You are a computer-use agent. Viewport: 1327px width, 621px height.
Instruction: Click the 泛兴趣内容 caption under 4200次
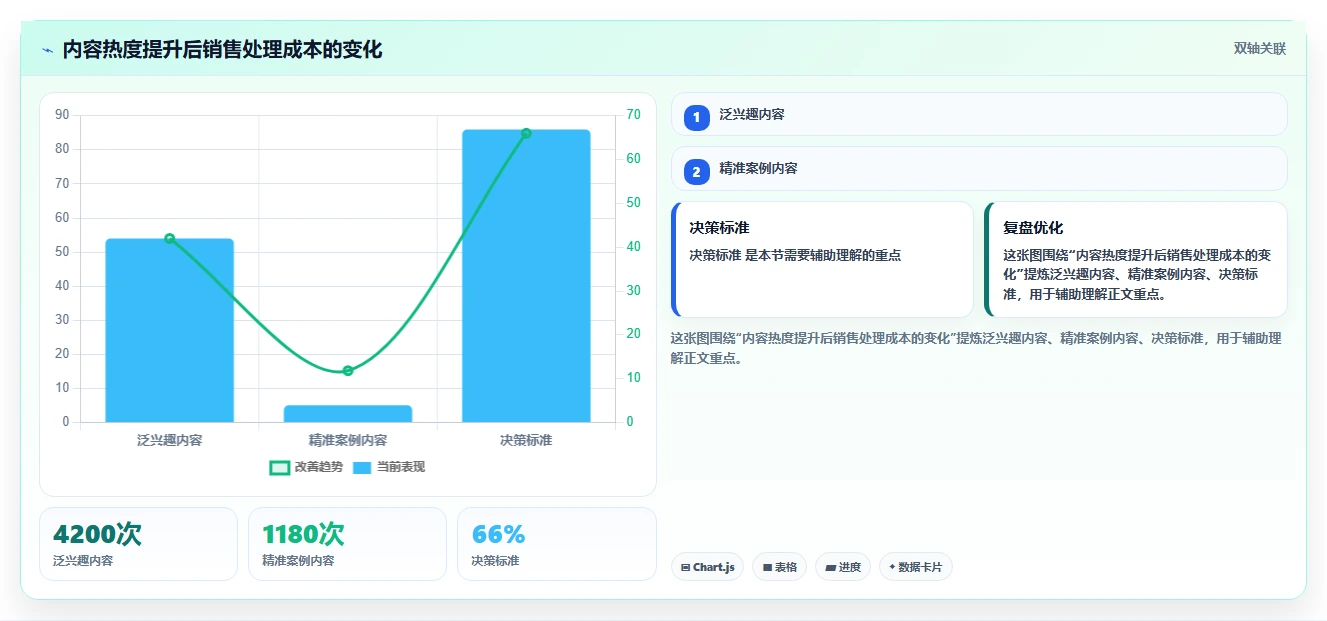click(83, 561)
